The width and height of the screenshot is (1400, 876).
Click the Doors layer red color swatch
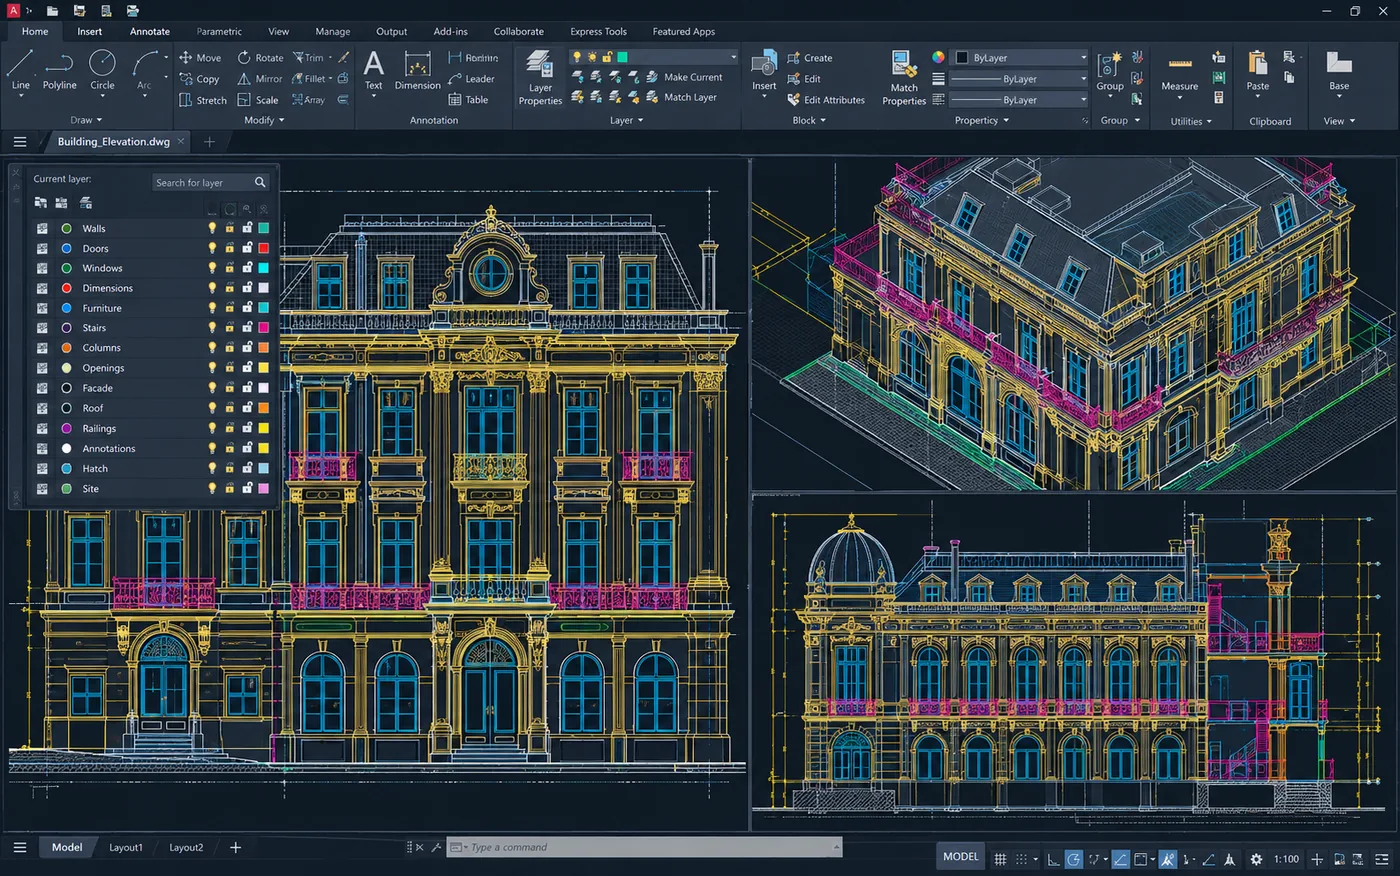(264, 248)
